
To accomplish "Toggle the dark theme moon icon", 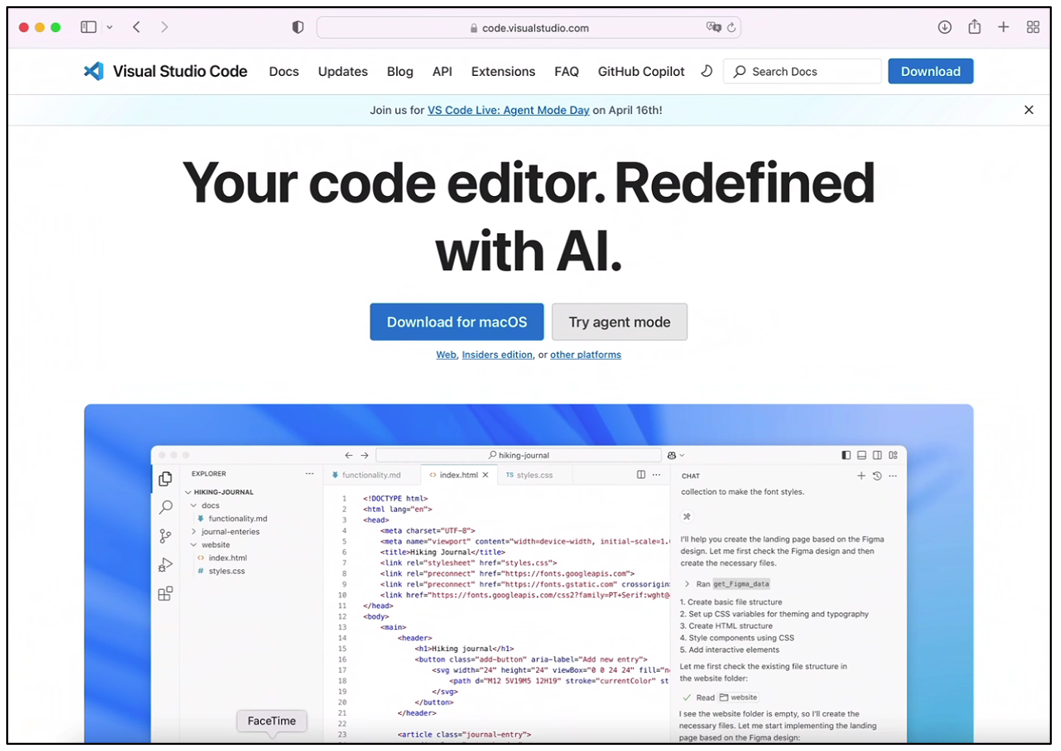I will click(x=706, y=71).
